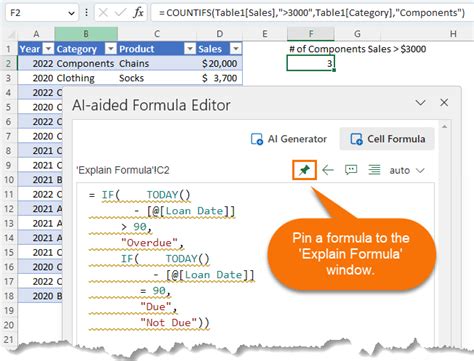Viewport: 474px width, 361px height.
Task: Switch to AI Generator tab
Action: [x=289, y=139]
